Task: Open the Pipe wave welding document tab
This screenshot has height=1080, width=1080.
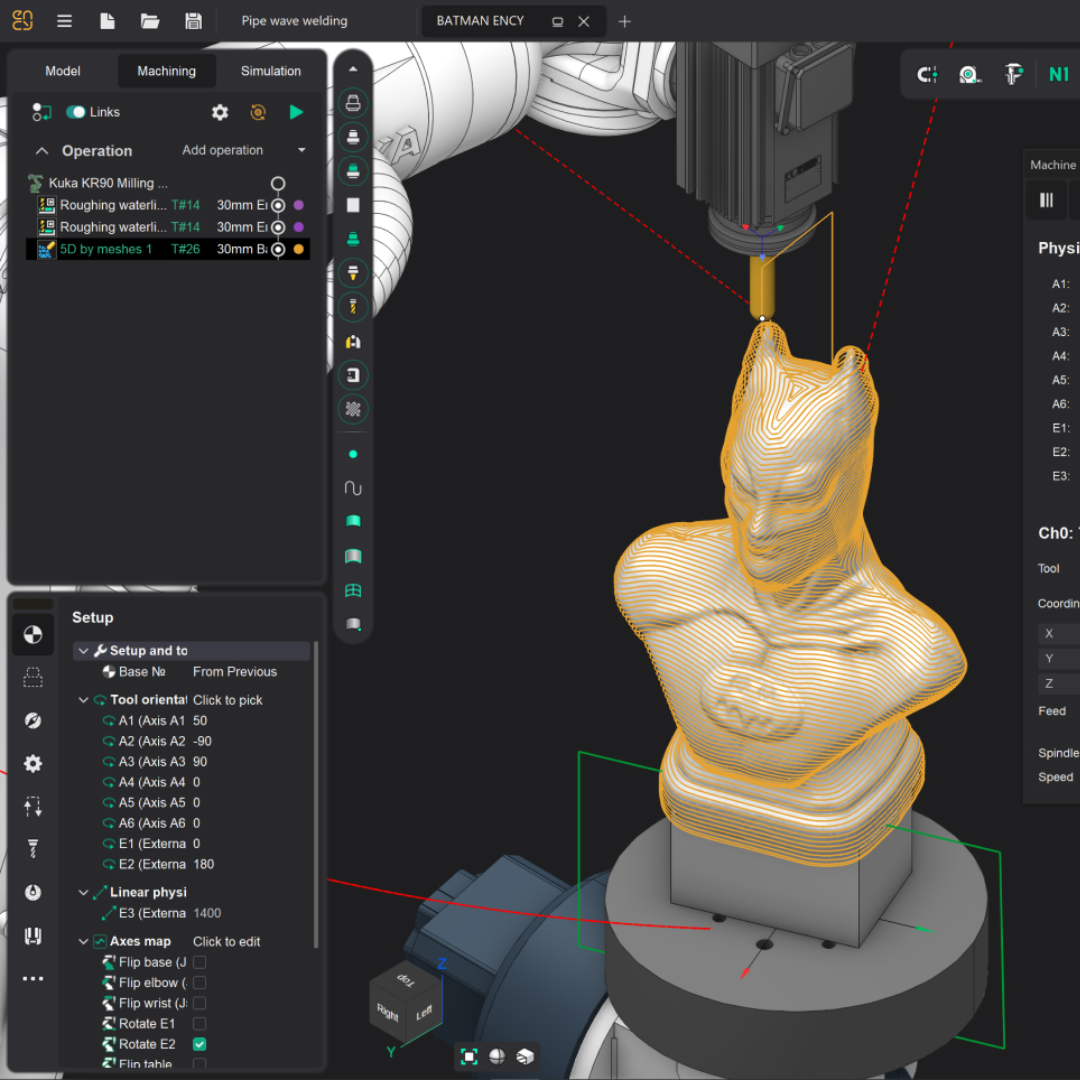Action: tap(295, 21)
